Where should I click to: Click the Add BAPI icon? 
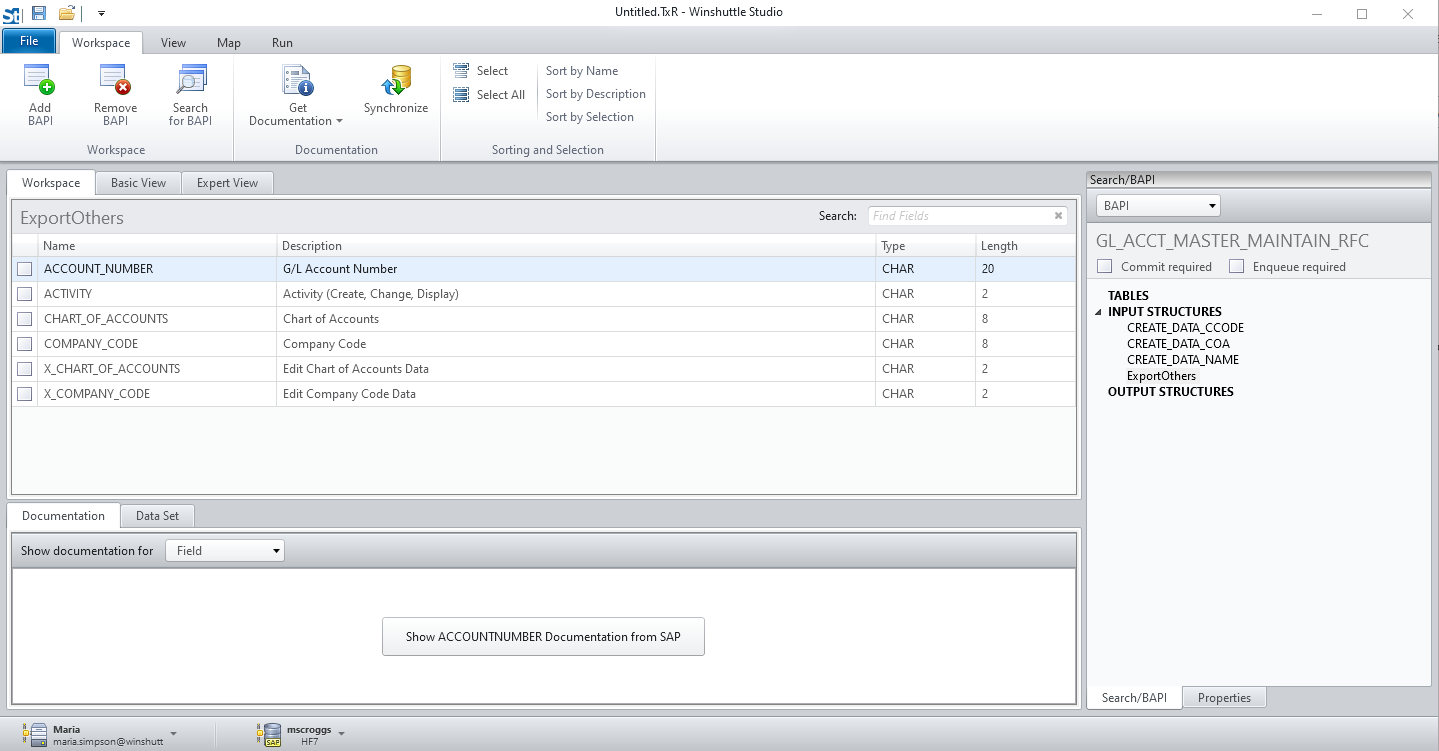[x=40, y=80]
